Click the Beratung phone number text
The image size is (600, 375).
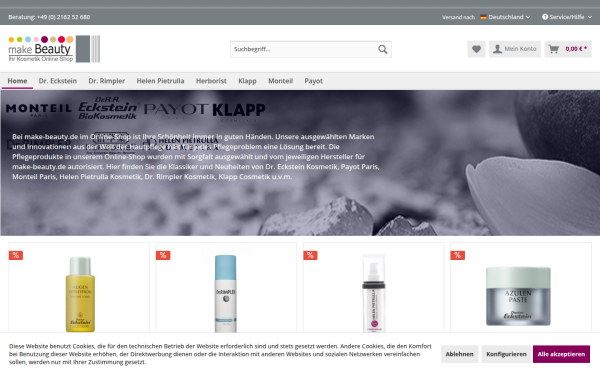pos(49,17)
